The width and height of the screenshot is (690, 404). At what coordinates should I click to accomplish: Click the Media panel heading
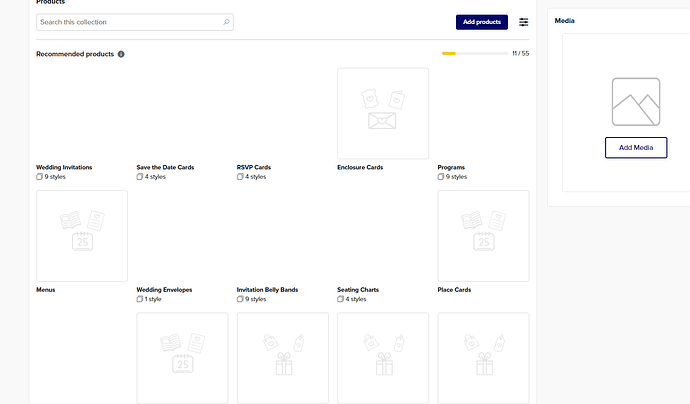pyautogui.click(x=564, y=21)
